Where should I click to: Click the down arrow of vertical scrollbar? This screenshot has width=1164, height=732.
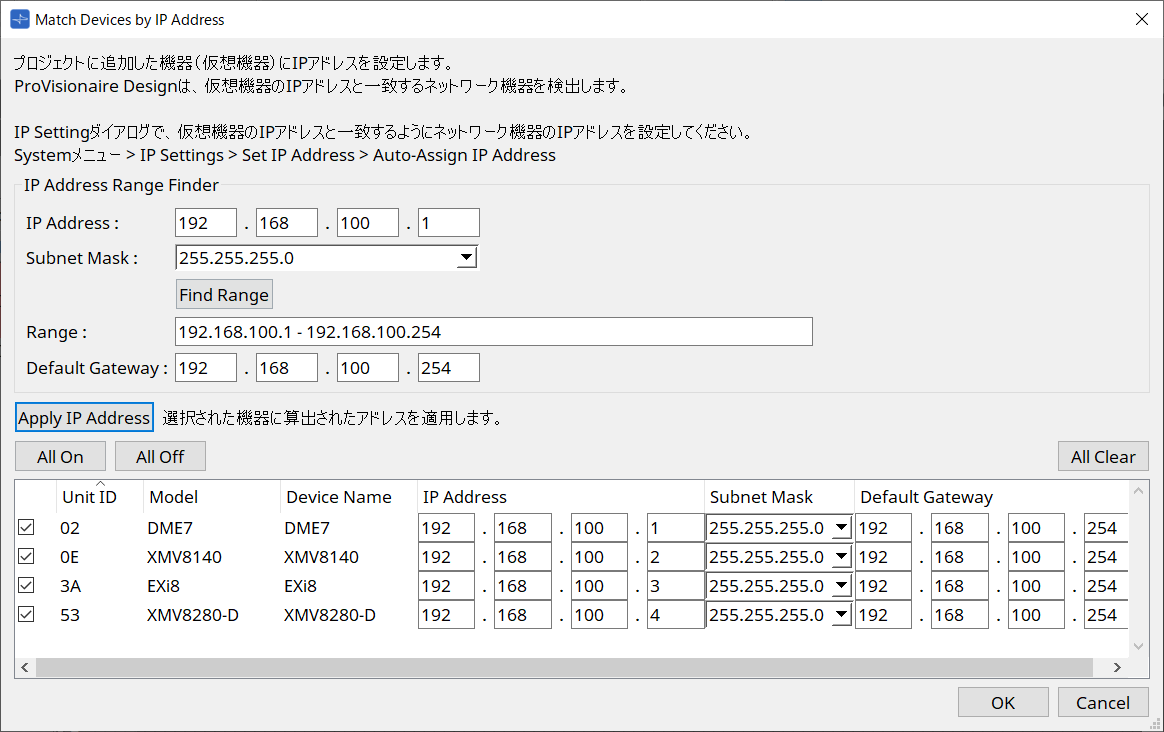[x=1138, y=647]
